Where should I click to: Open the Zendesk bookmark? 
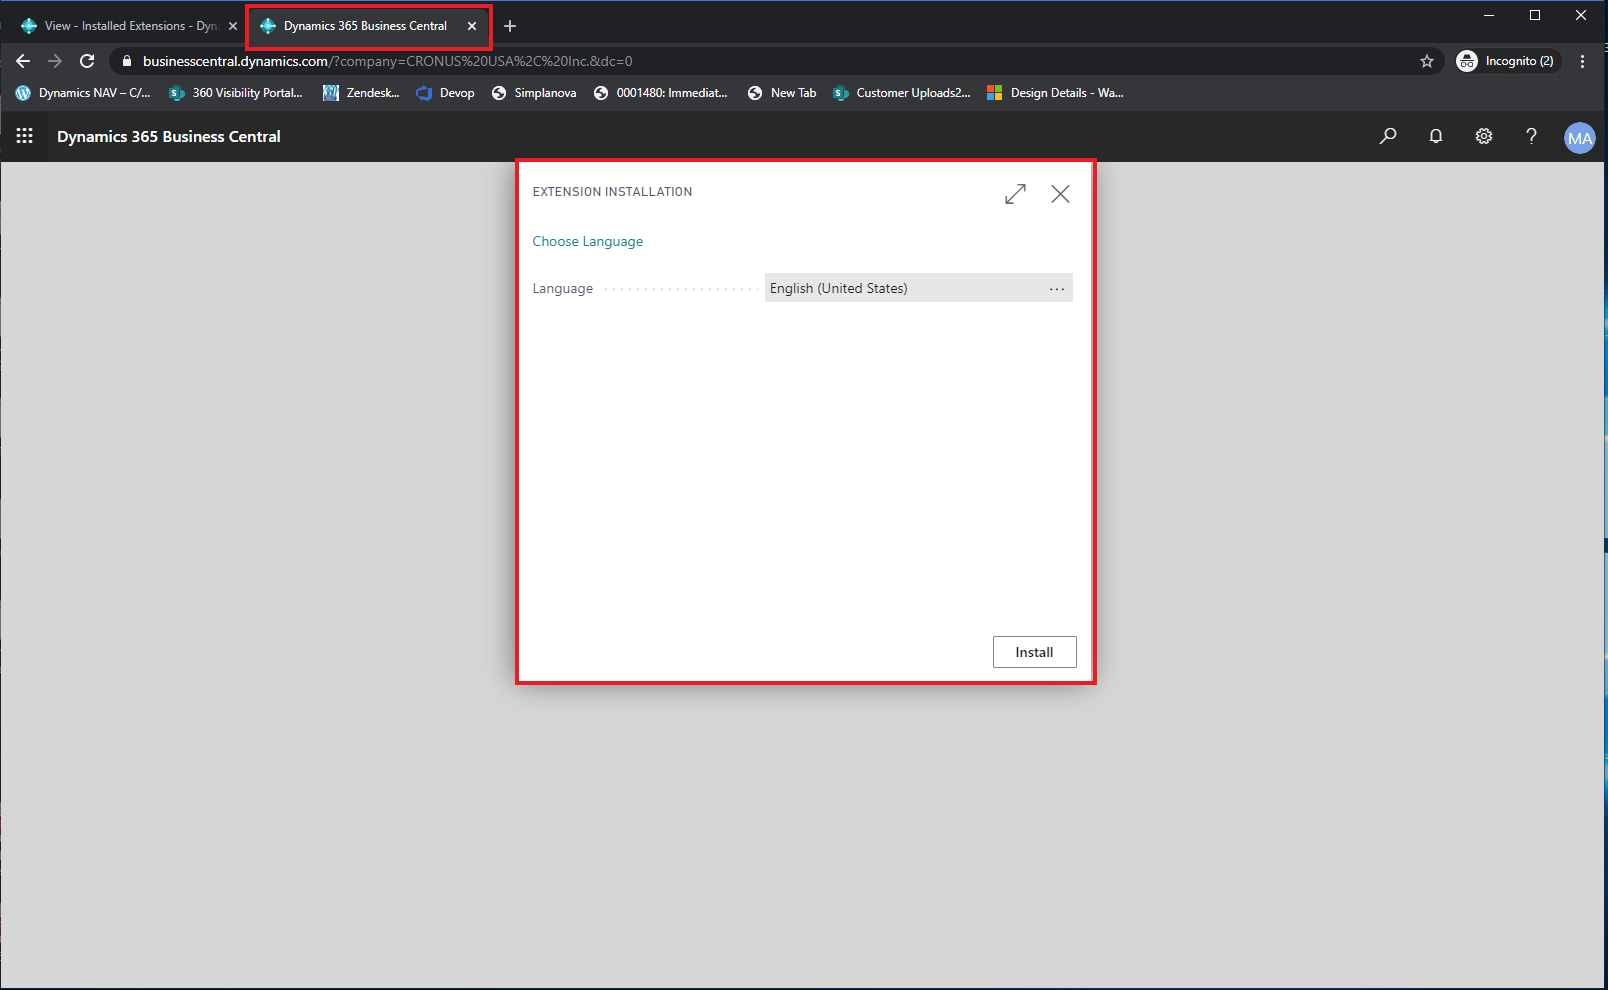[361, 93]
